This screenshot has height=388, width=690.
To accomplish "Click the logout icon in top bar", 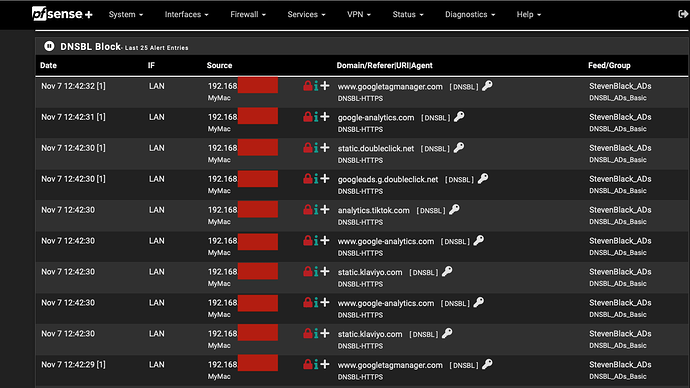I will (x=683, y=14).
